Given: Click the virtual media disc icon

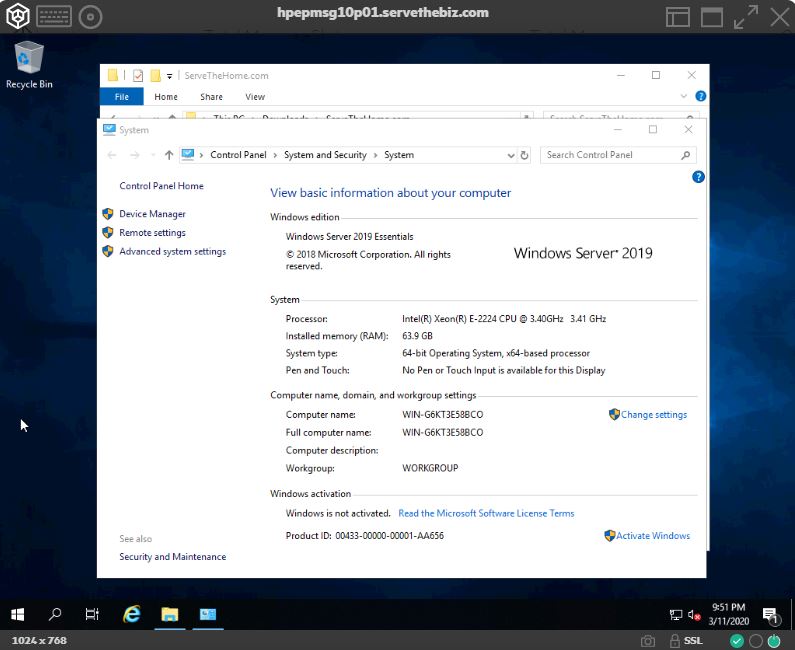Looking at the screenshot, I should point(90,16).
